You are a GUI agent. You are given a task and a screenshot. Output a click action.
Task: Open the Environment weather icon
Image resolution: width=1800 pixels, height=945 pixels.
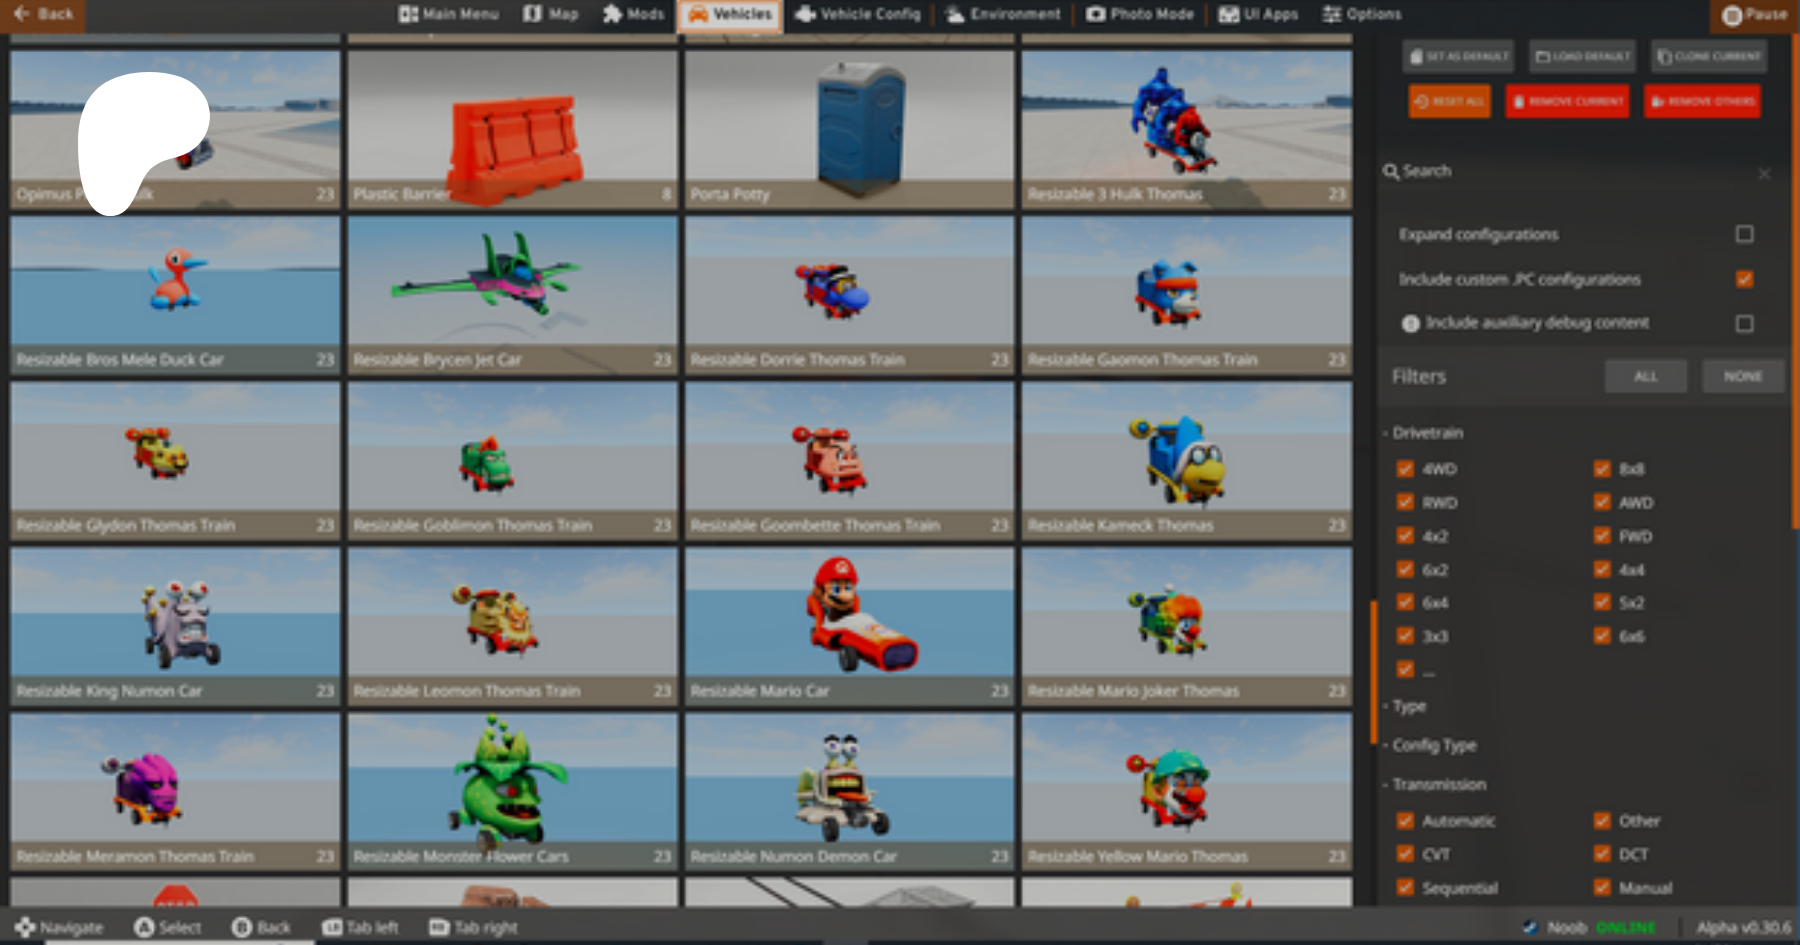coord(955,14)
